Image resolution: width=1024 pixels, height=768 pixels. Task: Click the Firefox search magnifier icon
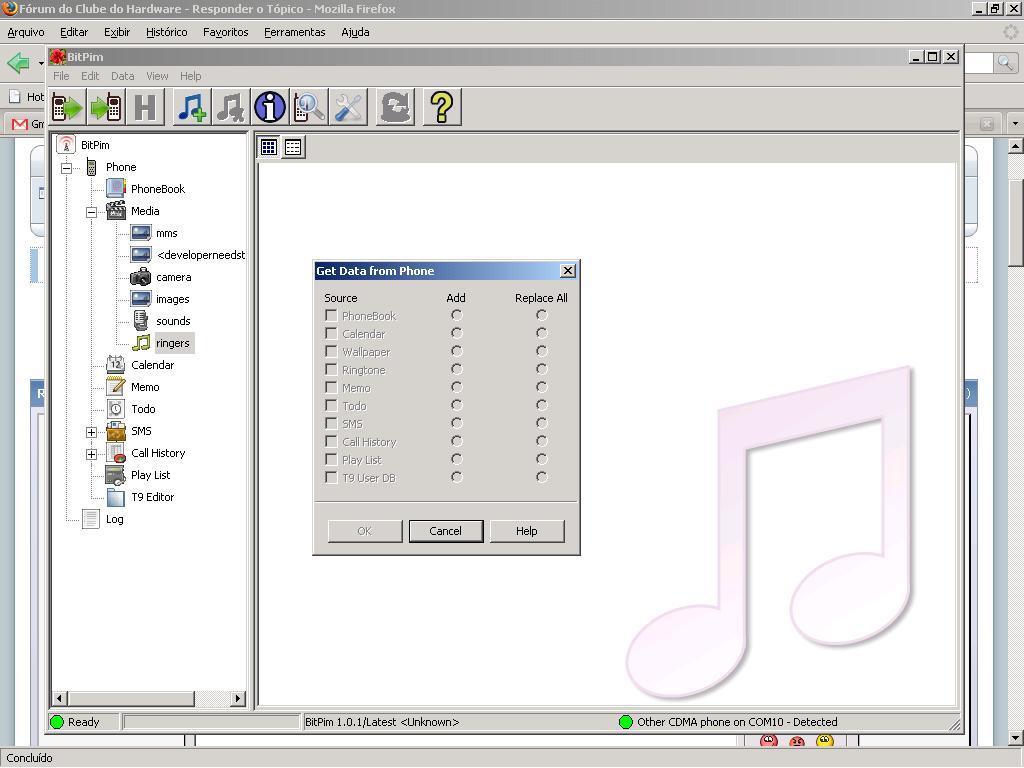pyautogui.click(x=1005, y=63)
